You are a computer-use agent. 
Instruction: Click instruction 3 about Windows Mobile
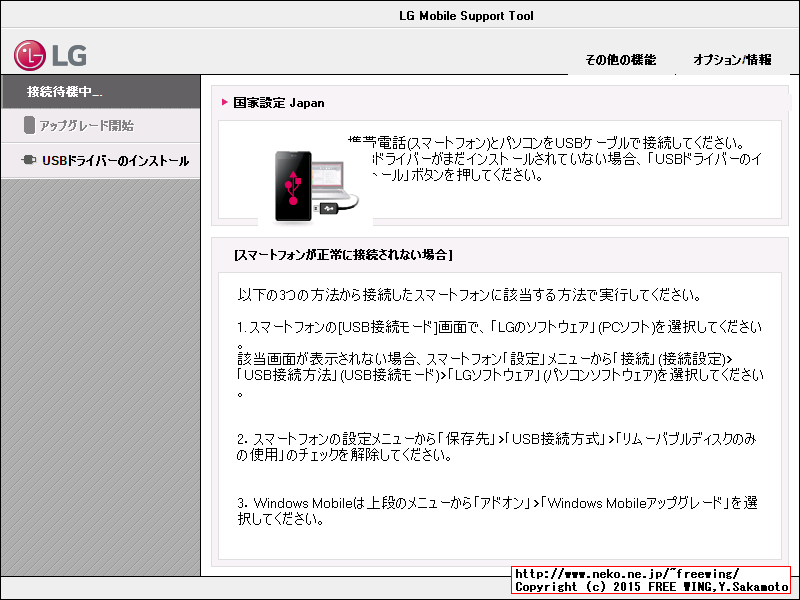point(497,511)
